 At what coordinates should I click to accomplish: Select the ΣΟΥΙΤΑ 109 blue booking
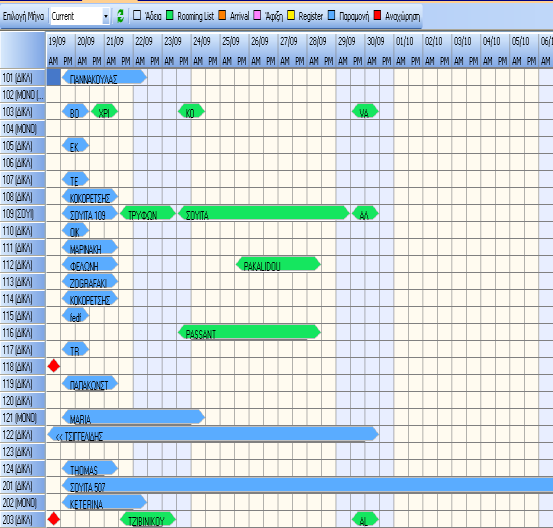pyautogui.click(x=90, y=213)
